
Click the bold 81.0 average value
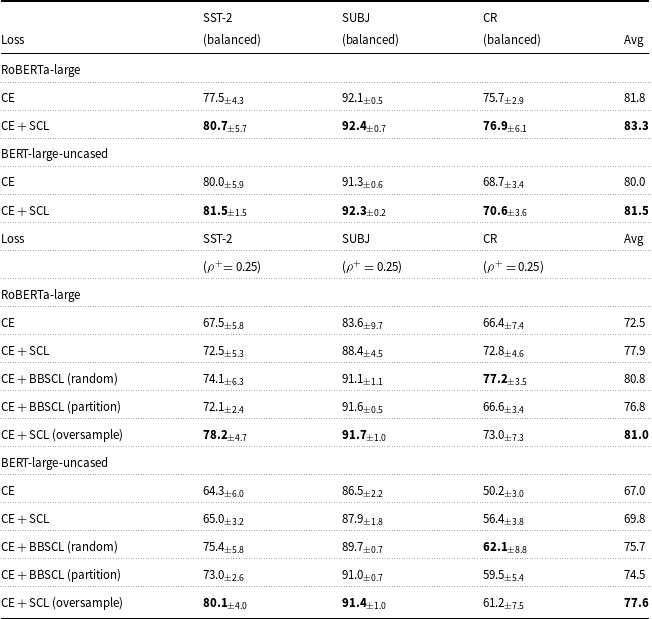coord(636,435)
